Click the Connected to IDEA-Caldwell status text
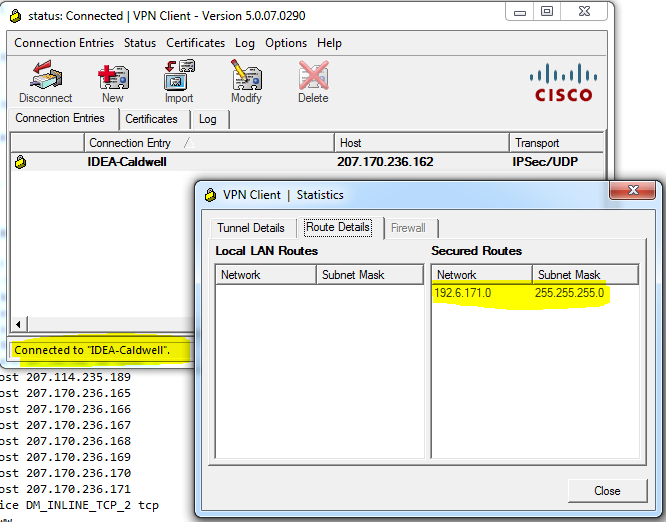This screenshot has height=522, width=666. pyautogui.click(x=92, y=350)
